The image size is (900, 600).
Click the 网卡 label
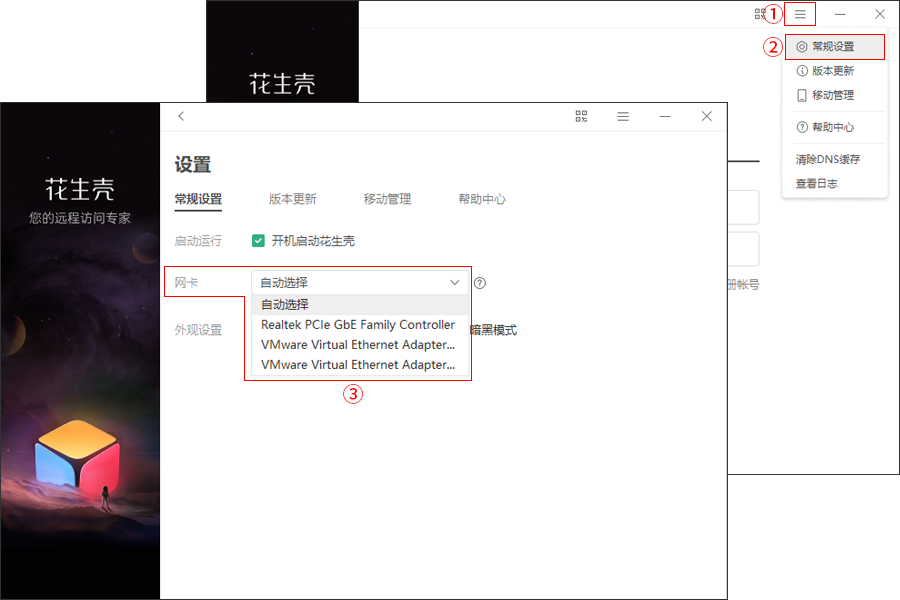coord(186,282)
